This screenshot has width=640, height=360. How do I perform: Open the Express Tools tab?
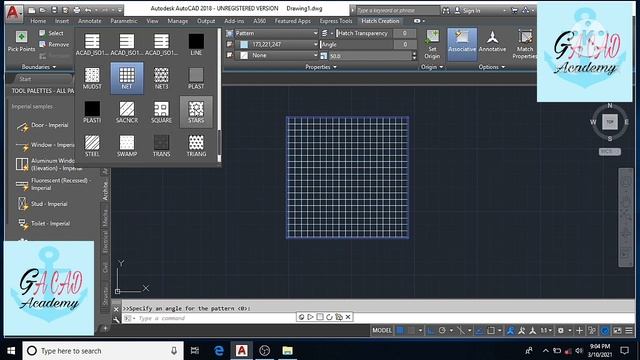[x=336, y=21]
